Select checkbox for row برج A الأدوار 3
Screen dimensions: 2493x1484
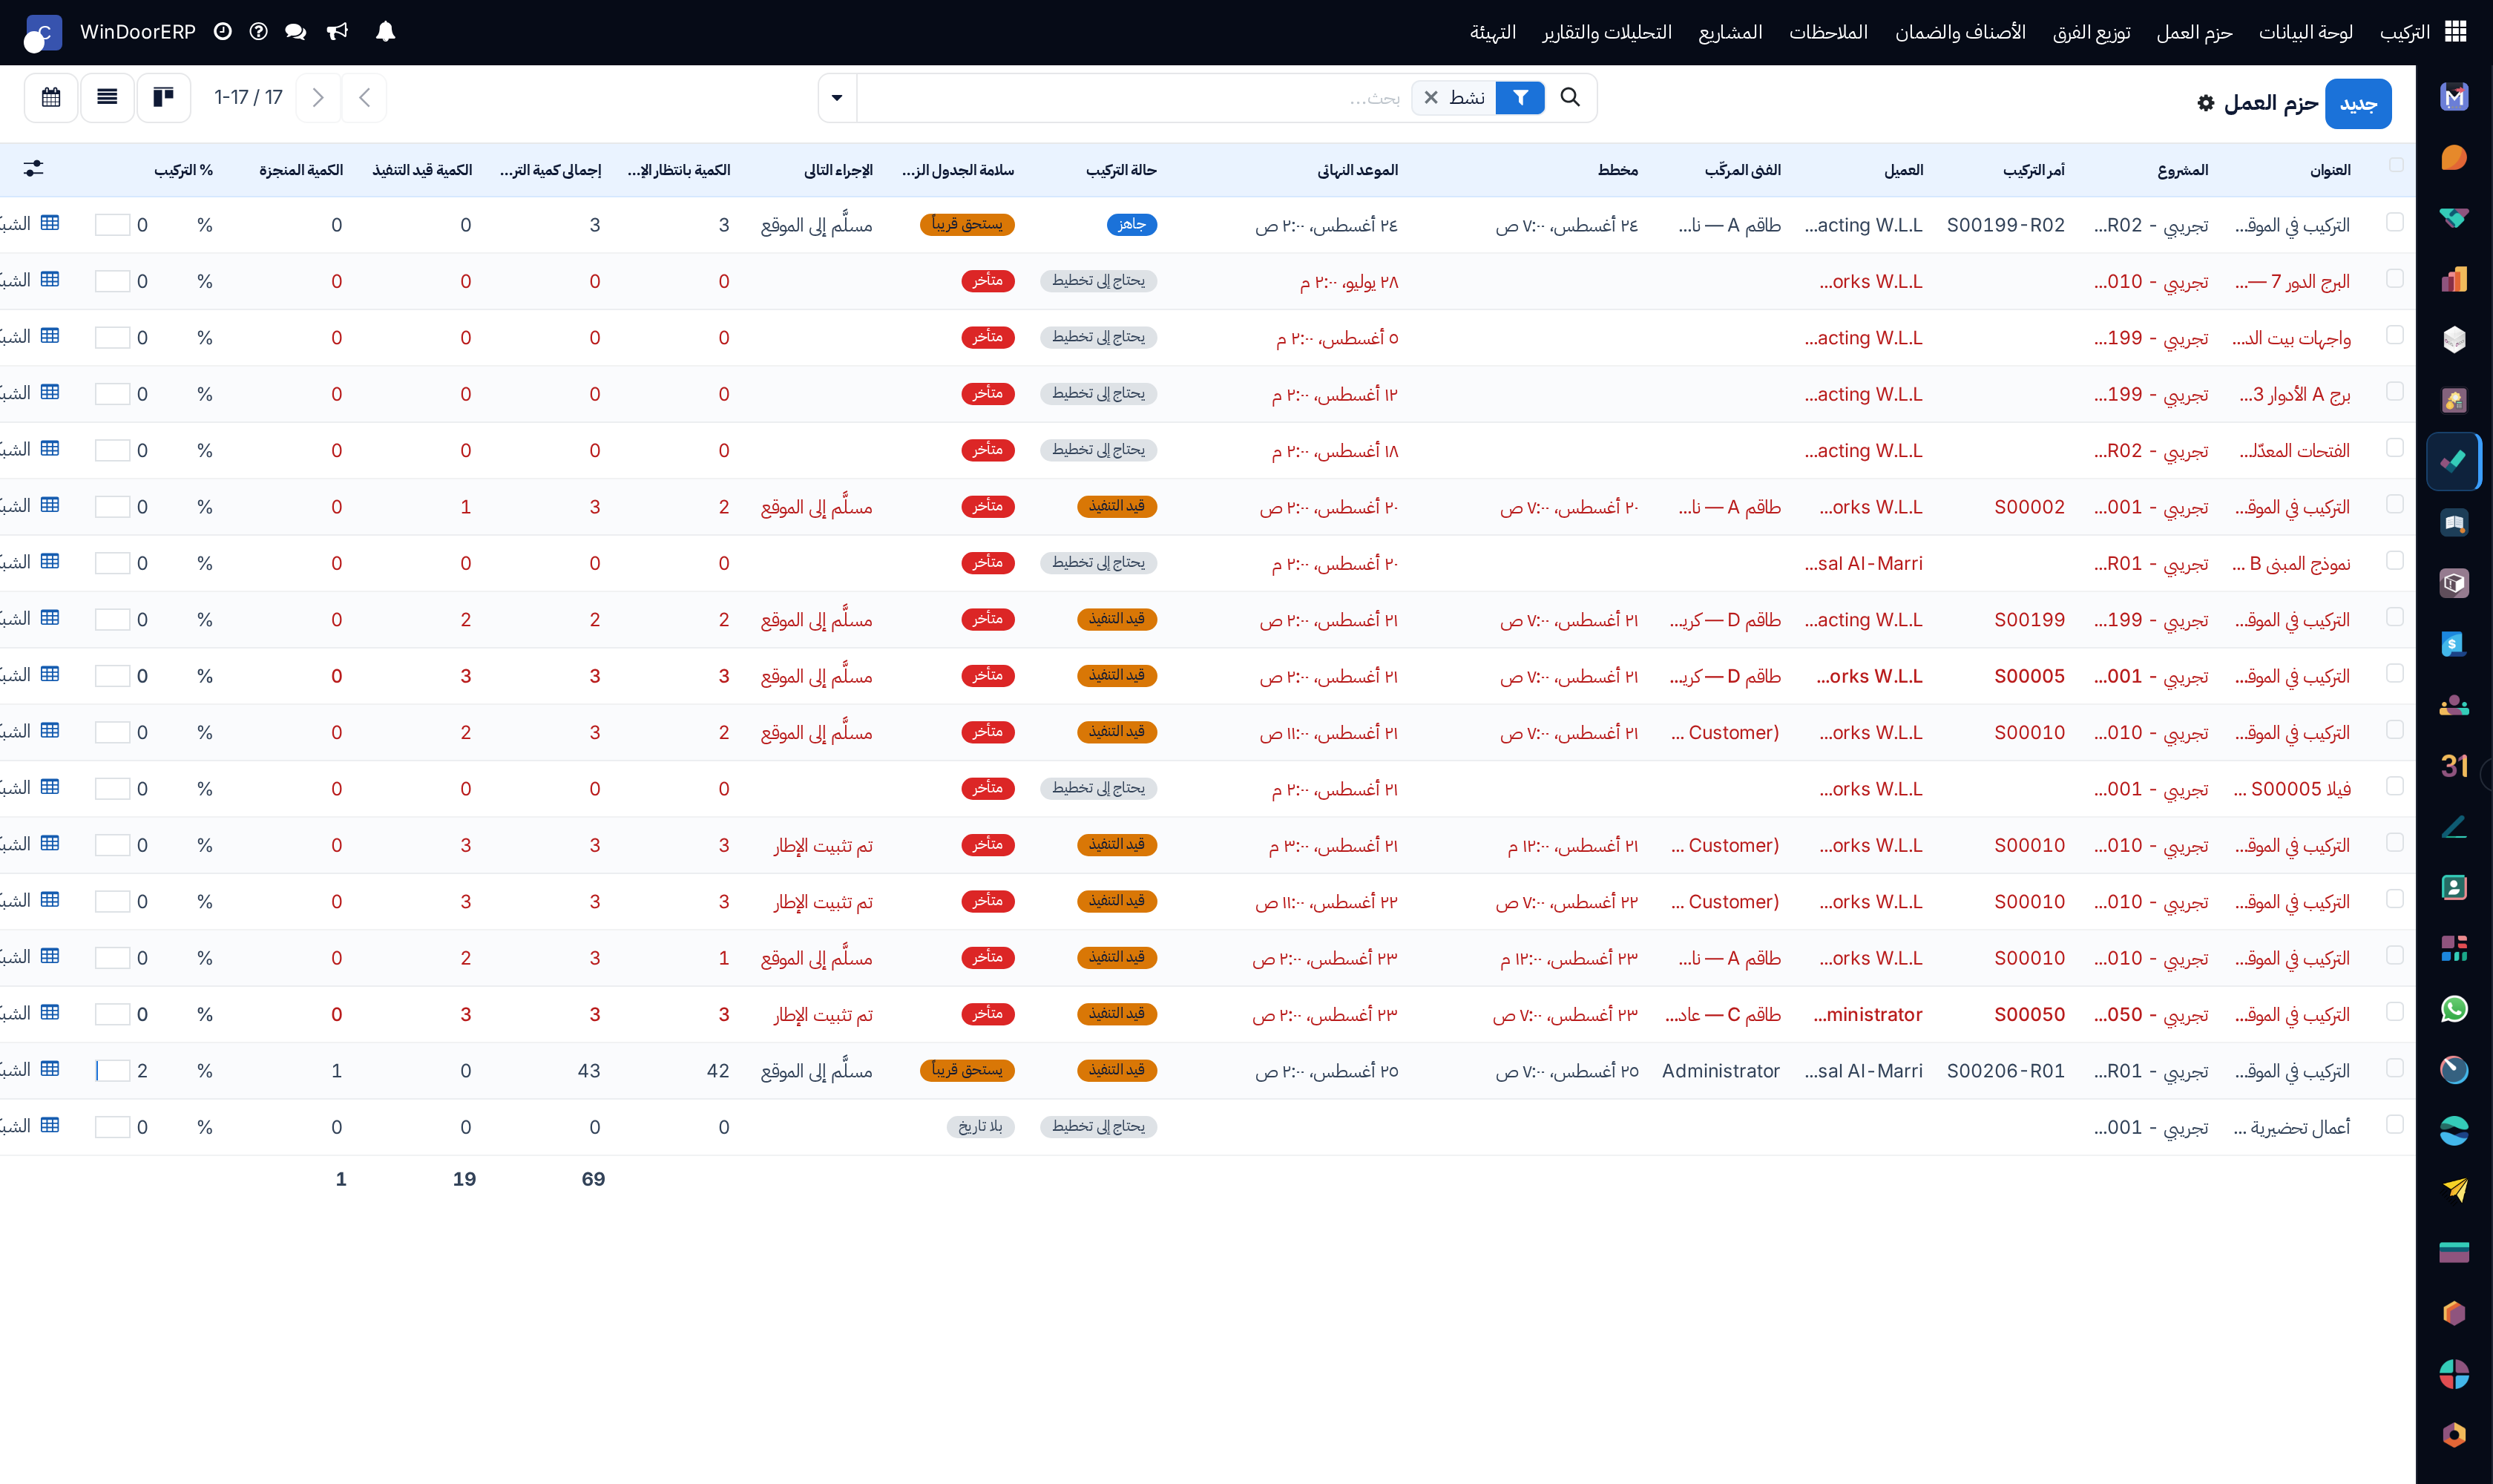[2395, 391]
